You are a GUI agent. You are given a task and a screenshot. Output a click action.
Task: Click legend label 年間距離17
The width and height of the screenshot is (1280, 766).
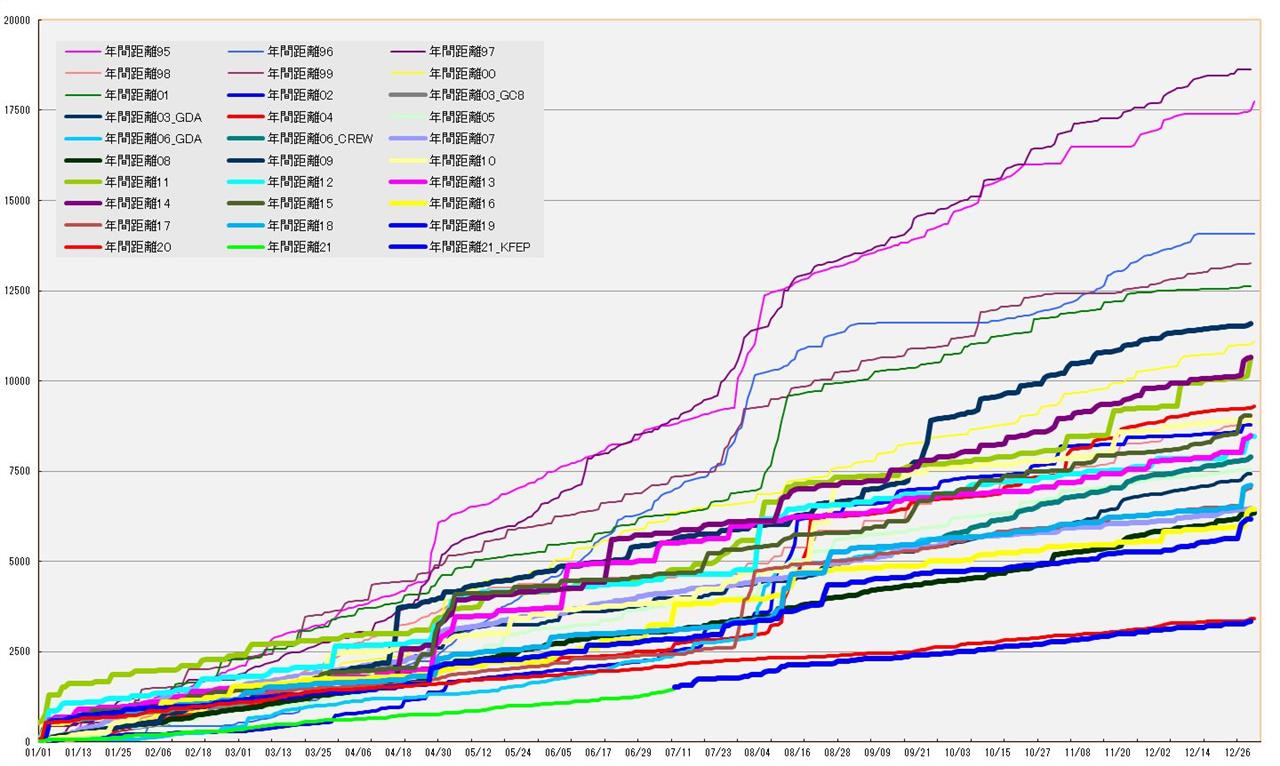point(138,225)
